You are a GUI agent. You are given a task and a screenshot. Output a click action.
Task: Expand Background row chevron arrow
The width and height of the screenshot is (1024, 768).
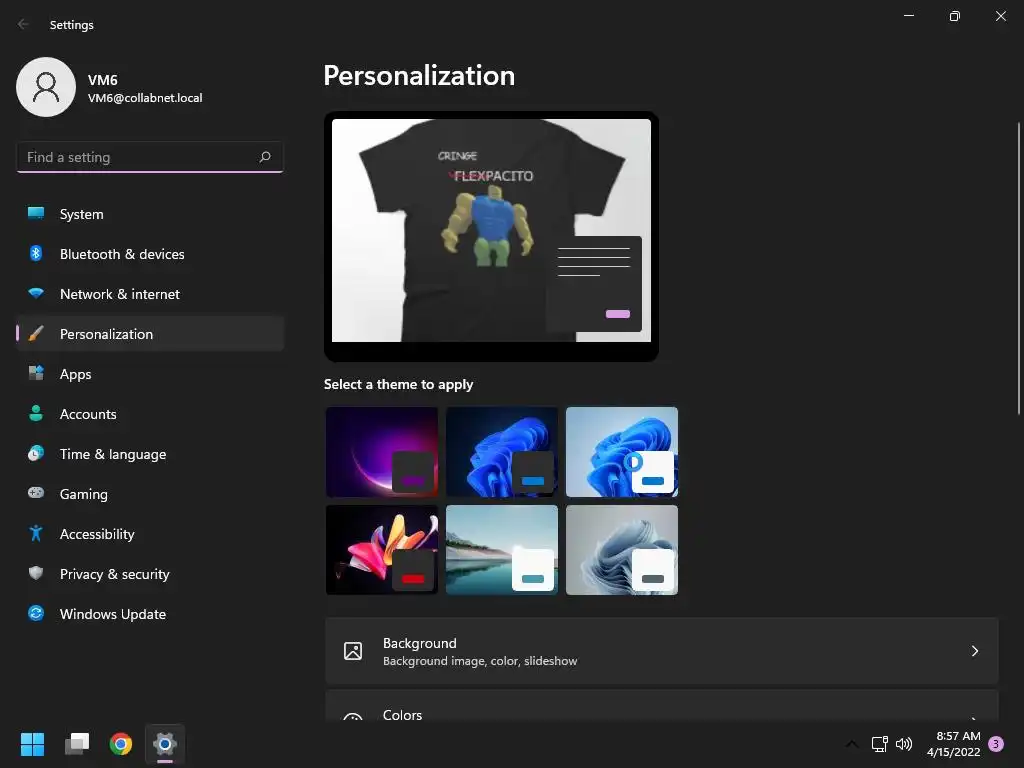974,651
